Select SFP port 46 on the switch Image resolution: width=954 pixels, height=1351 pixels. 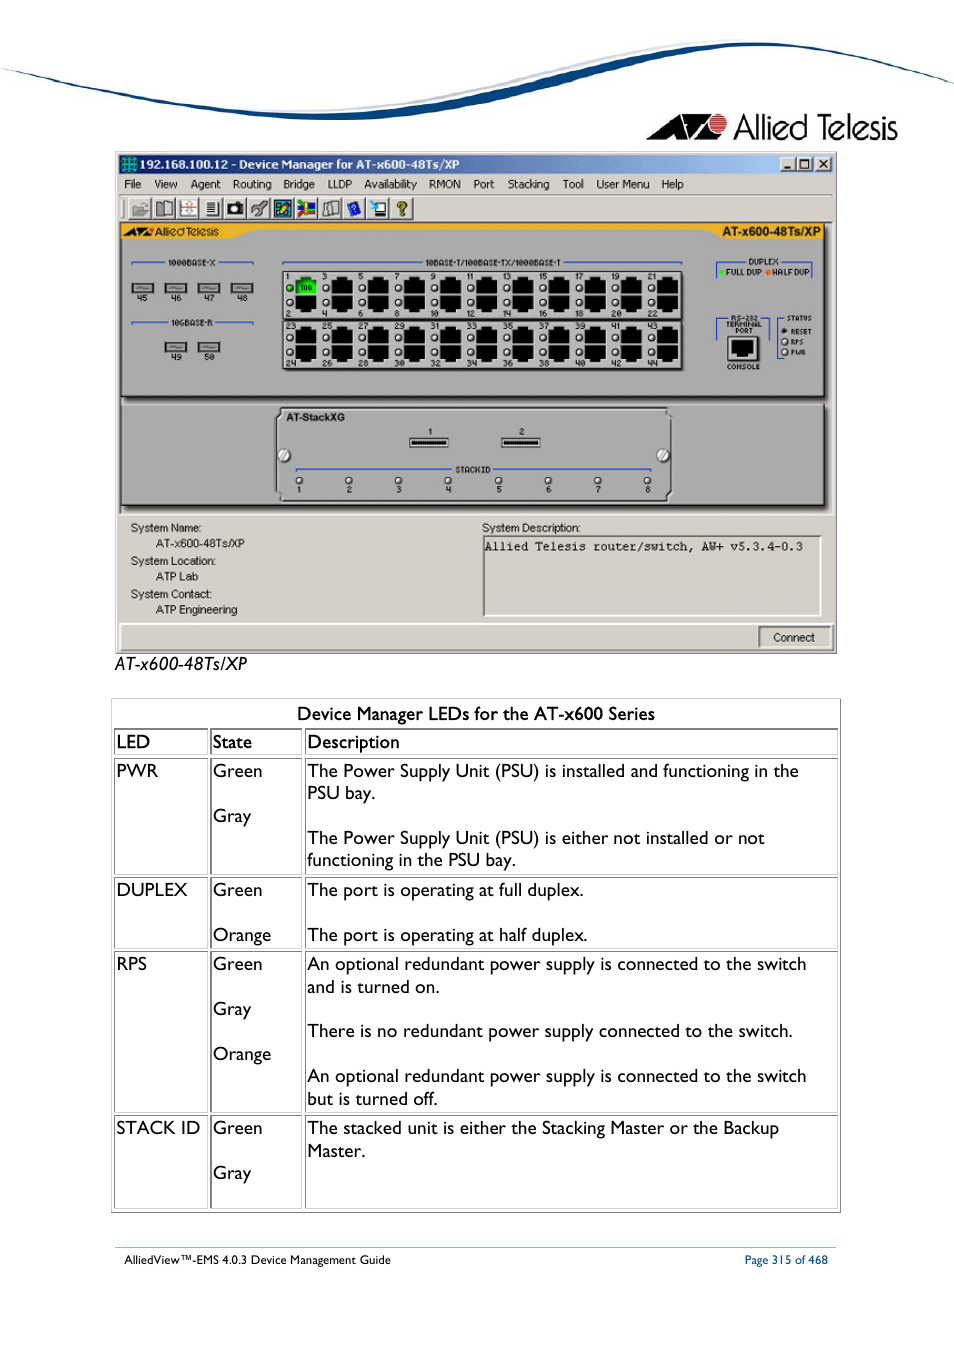[x=176, y=288]
